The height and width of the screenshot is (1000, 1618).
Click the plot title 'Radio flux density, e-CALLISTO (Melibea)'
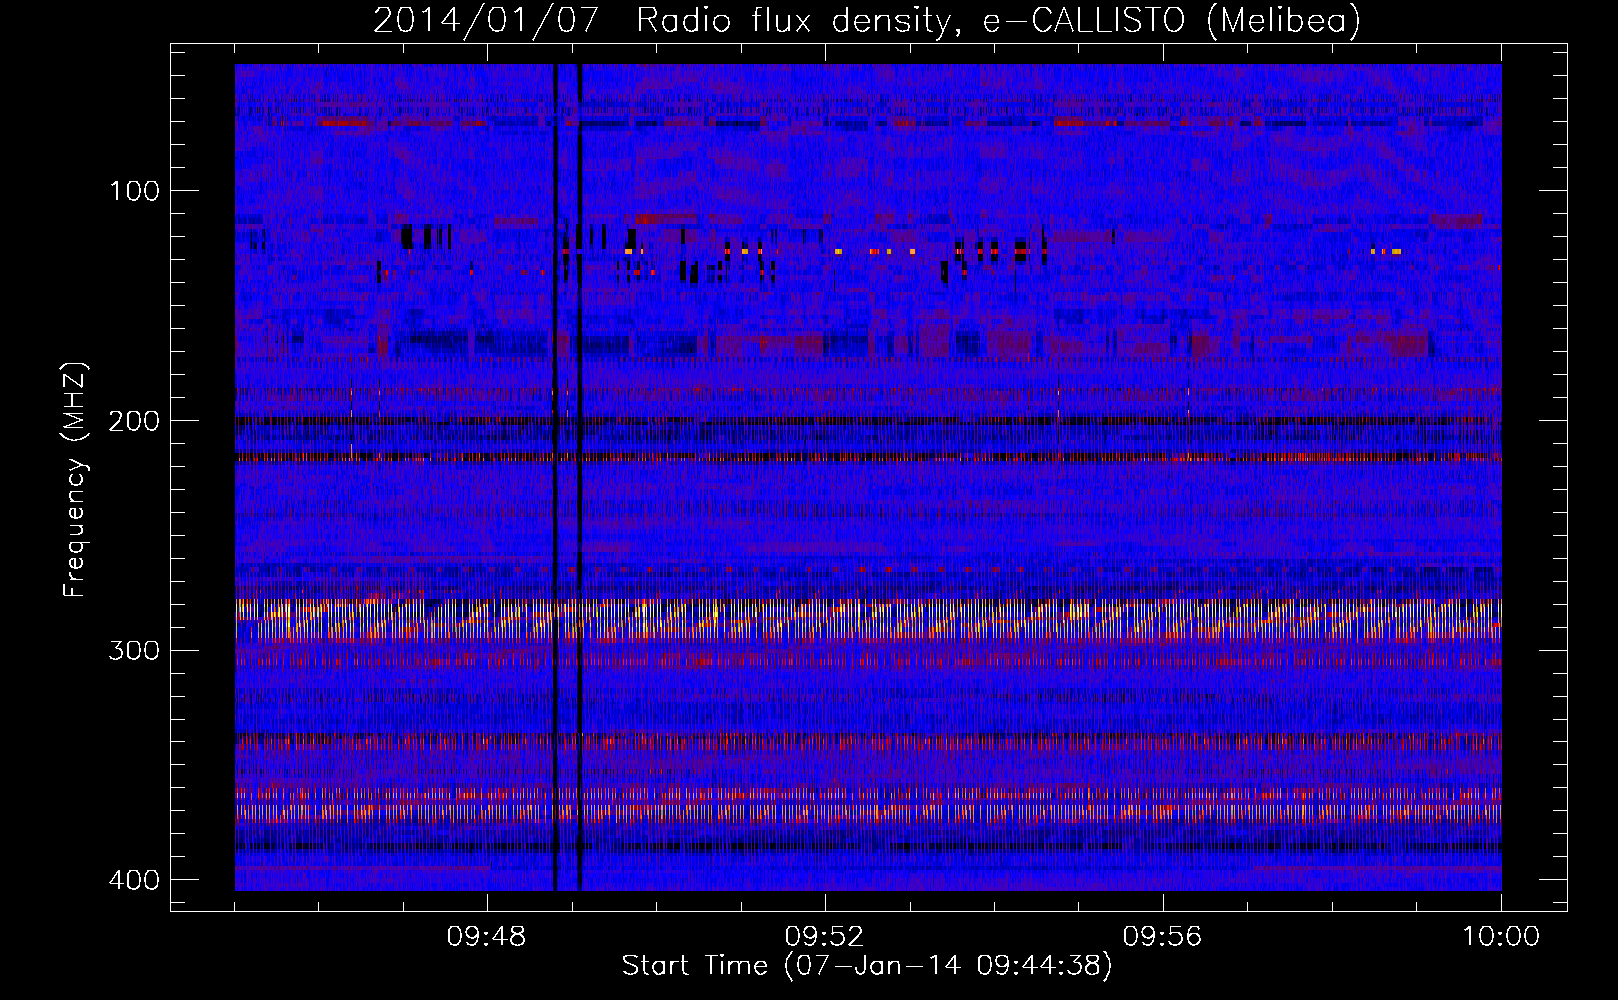998,21
